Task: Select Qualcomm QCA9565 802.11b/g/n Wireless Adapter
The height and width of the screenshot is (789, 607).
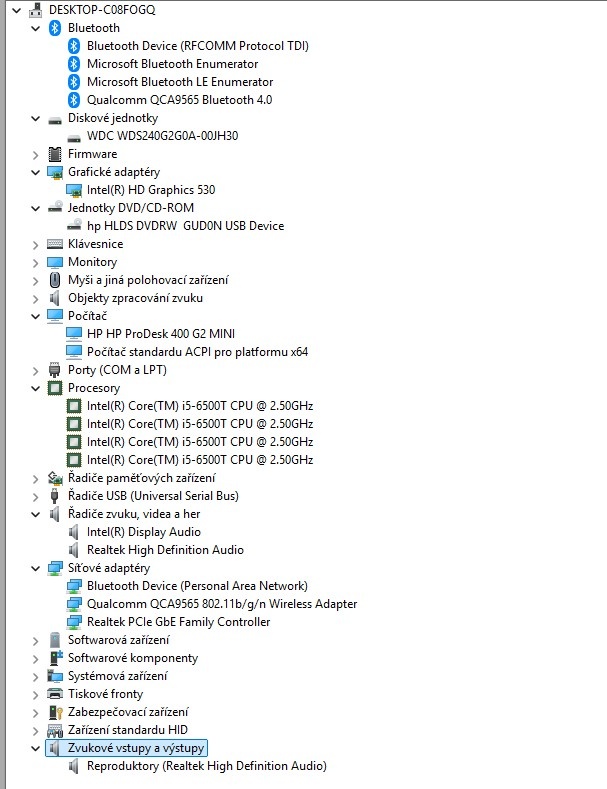Action: pos(222,604)
